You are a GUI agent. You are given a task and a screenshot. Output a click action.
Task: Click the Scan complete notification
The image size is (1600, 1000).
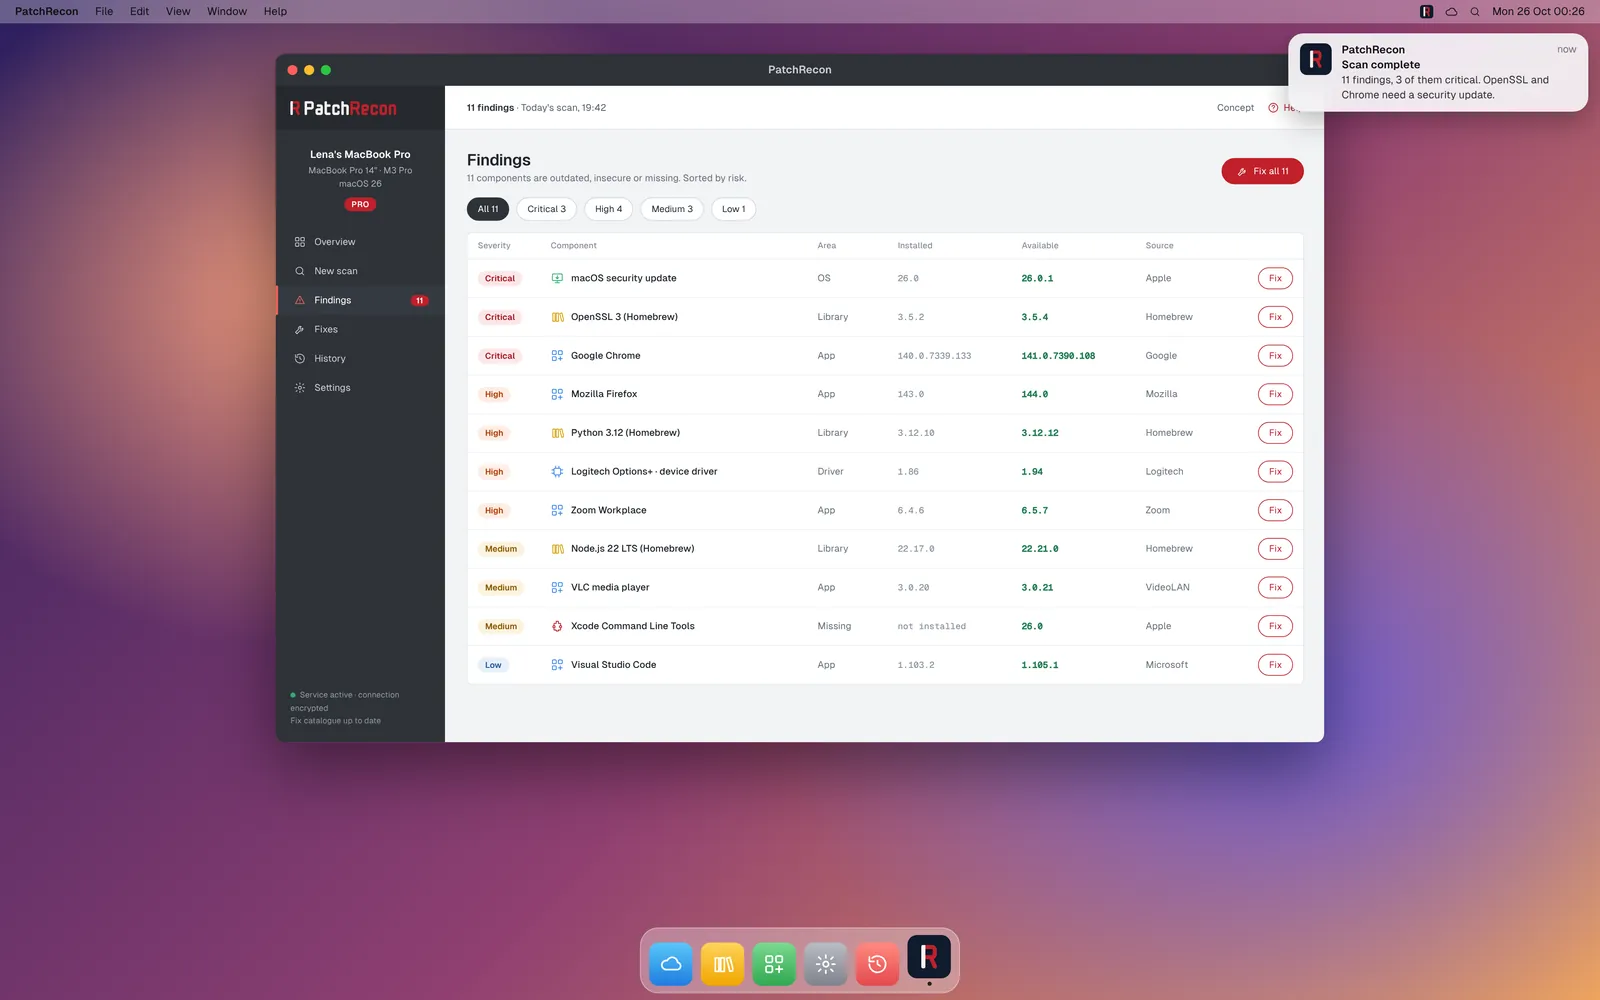1438,72
